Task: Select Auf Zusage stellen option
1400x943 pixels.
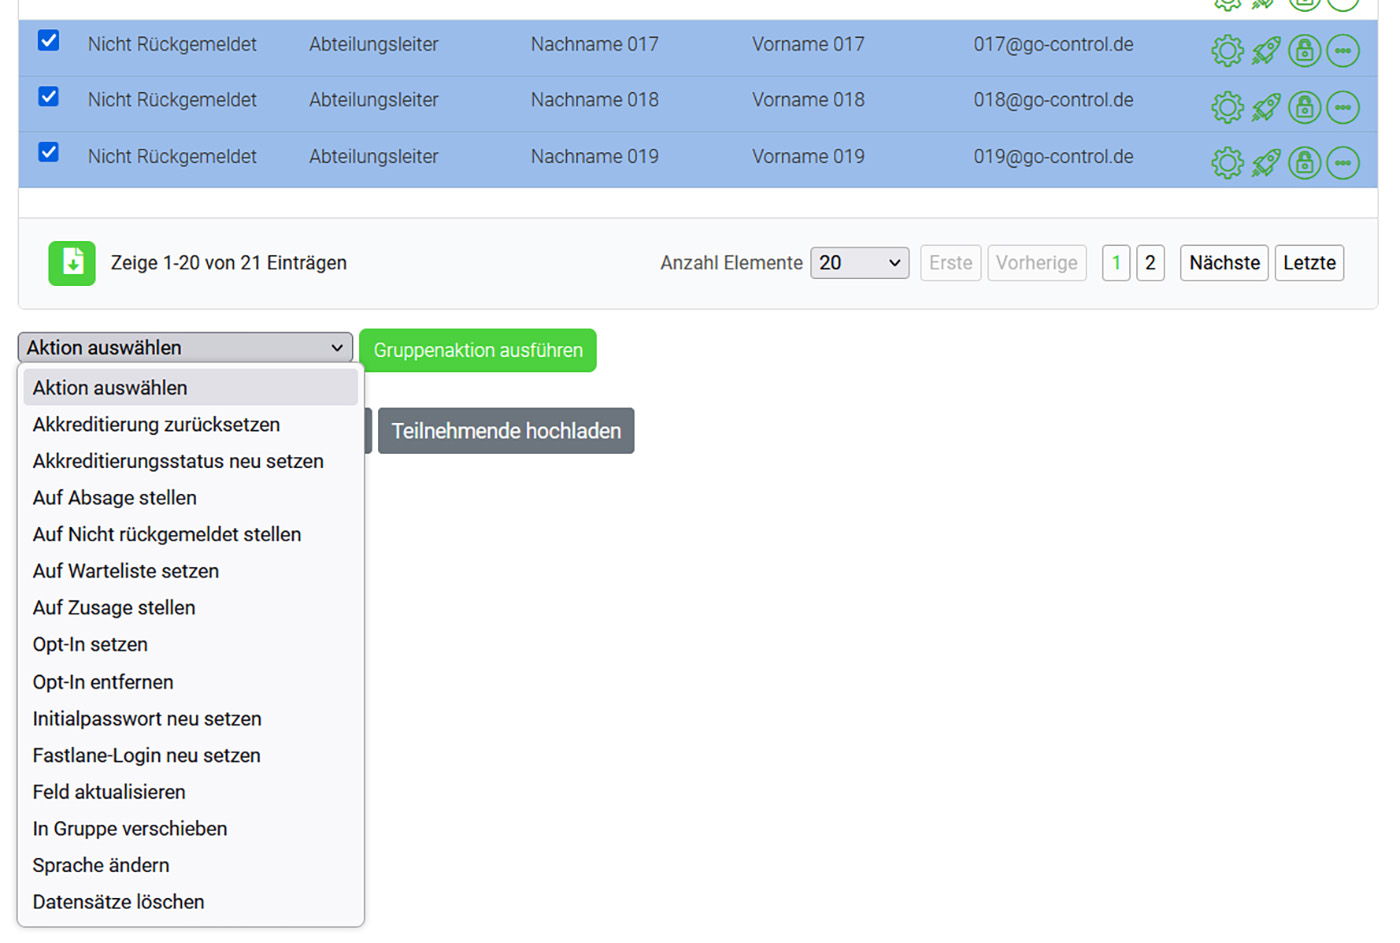Action: click(114, 608)
